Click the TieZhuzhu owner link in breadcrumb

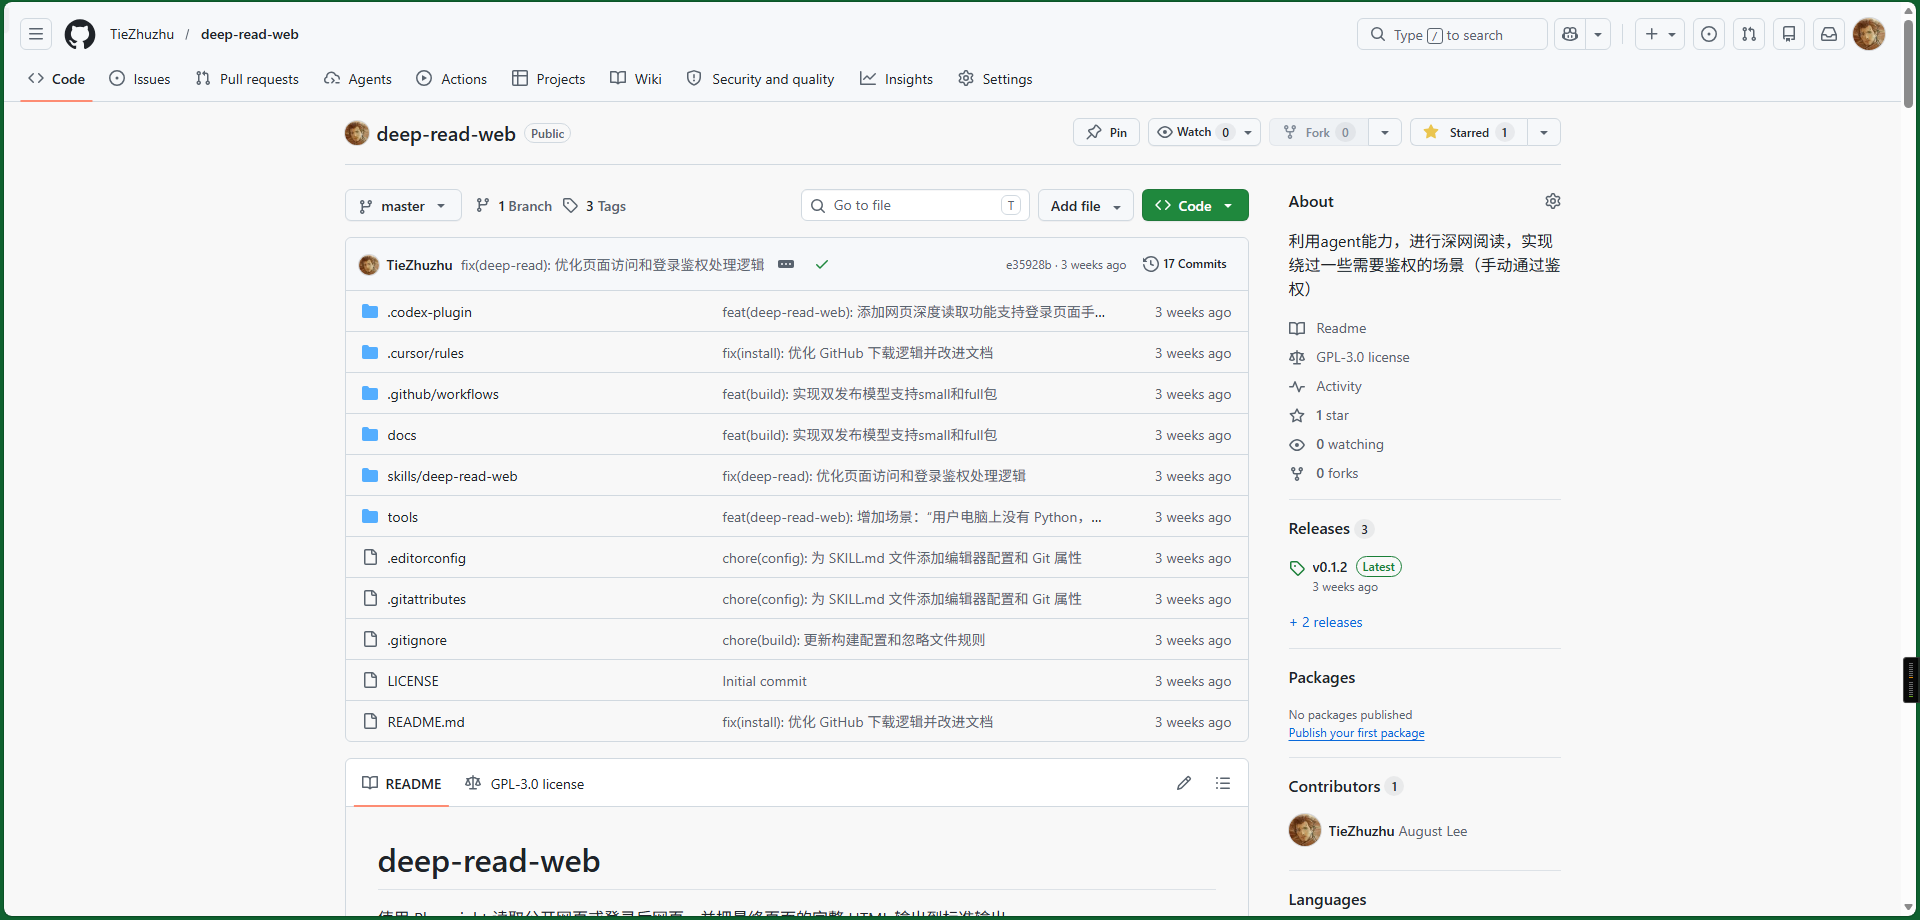pos(142,34)
